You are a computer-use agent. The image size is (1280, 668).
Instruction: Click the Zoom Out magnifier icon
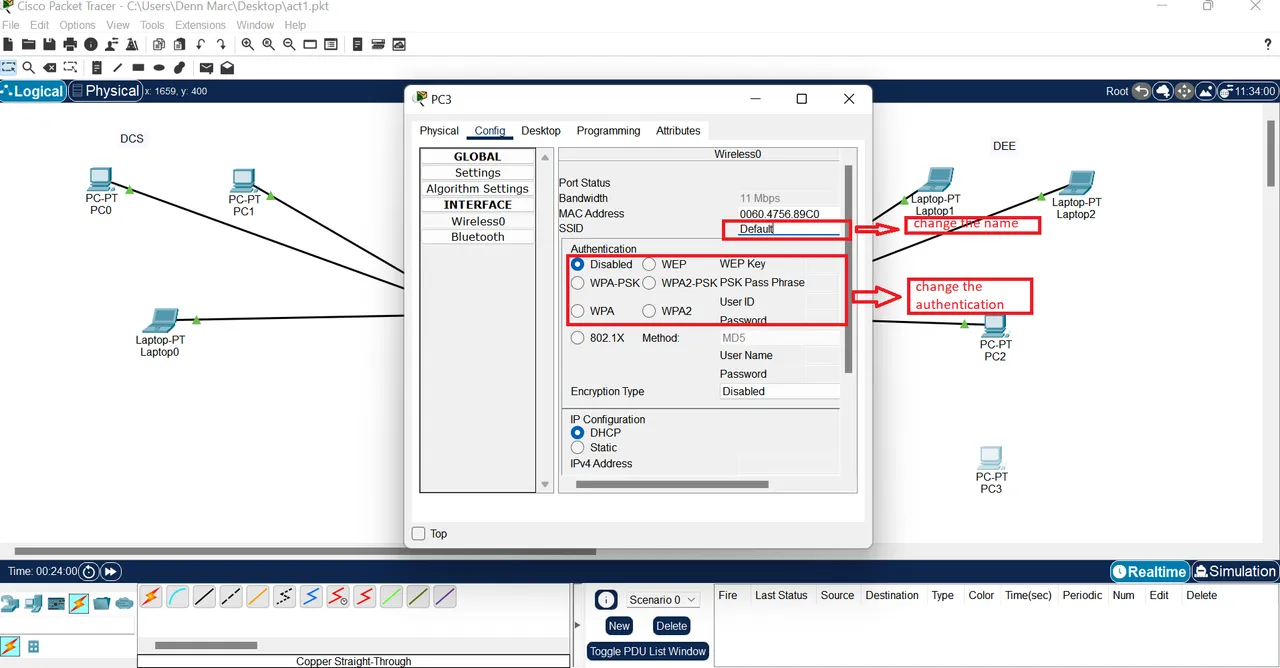289,44
